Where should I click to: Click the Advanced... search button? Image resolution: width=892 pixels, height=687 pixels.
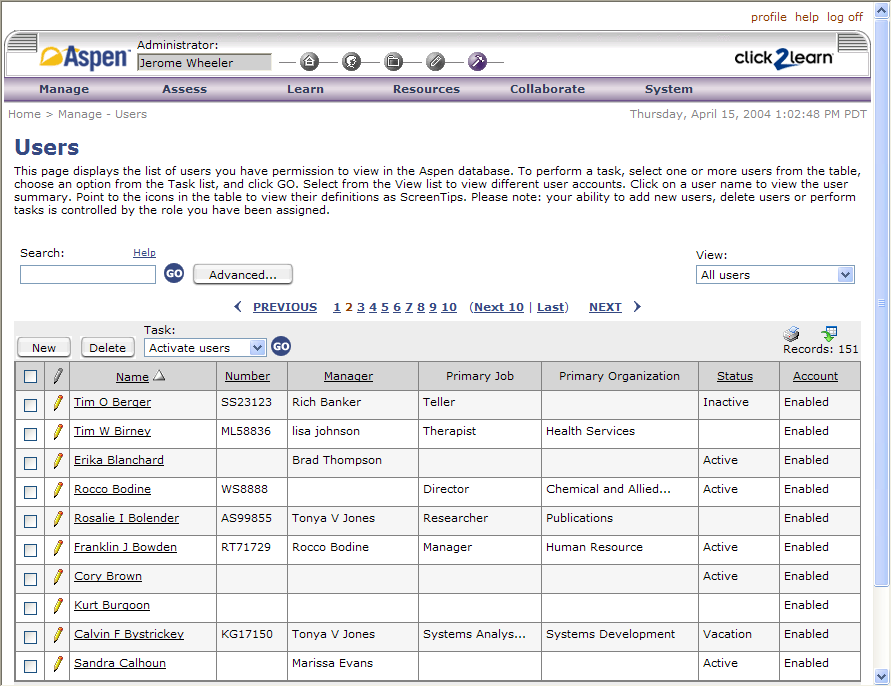point(243,274)
